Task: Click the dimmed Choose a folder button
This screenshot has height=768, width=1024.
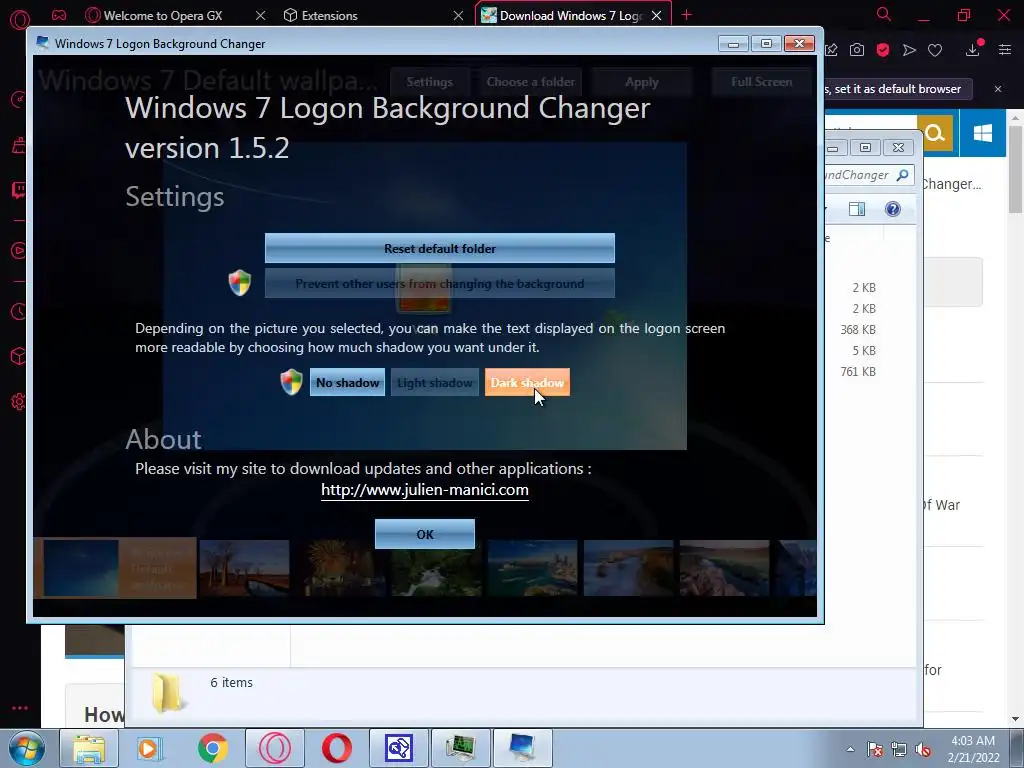Action: coord(530,82)
